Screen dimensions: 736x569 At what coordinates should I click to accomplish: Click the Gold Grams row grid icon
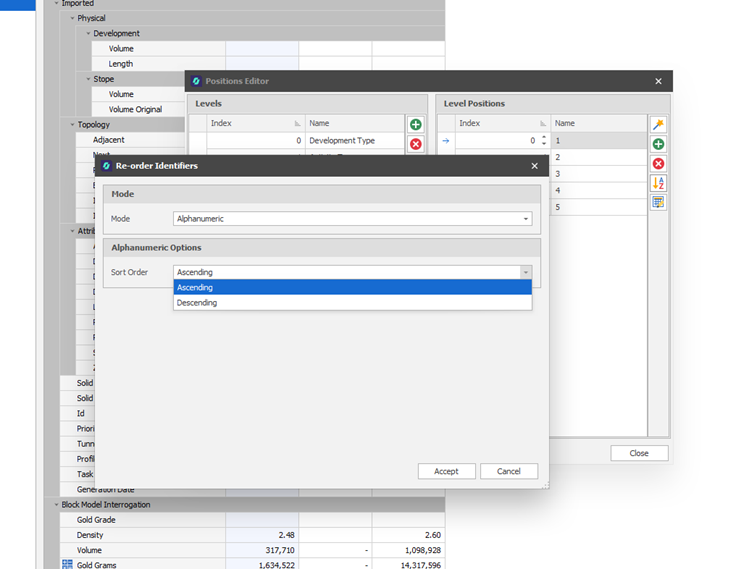click(67, 565)
